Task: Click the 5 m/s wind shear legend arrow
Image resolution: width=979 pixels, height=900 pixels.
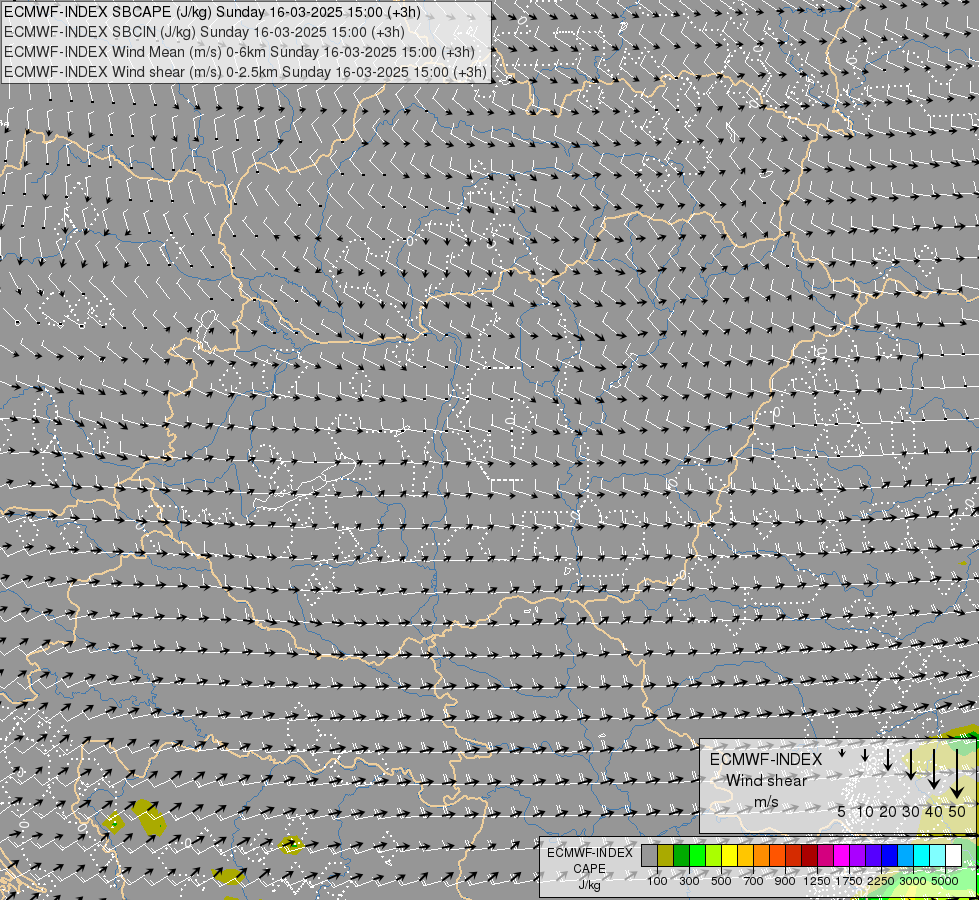Action: click(x=842, y=753)
